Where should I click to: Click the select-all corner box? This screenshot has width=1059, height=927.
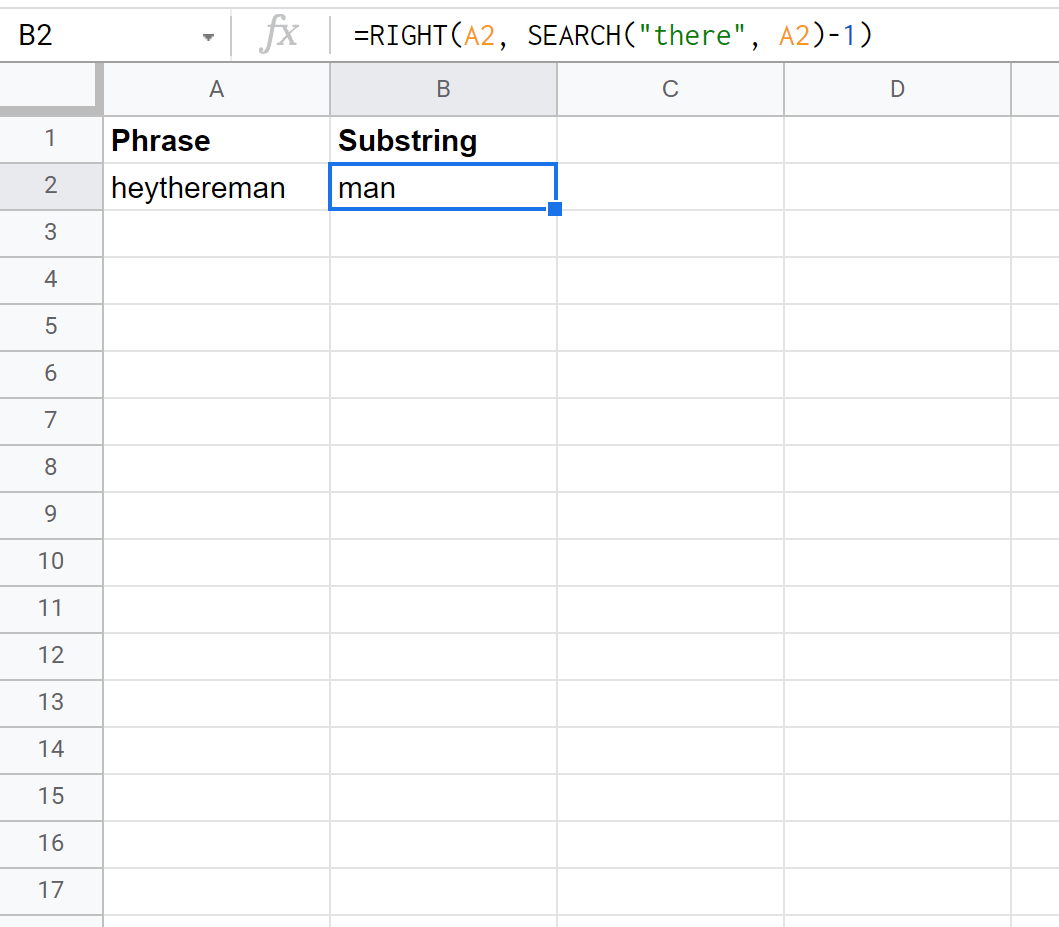(50, 88)
